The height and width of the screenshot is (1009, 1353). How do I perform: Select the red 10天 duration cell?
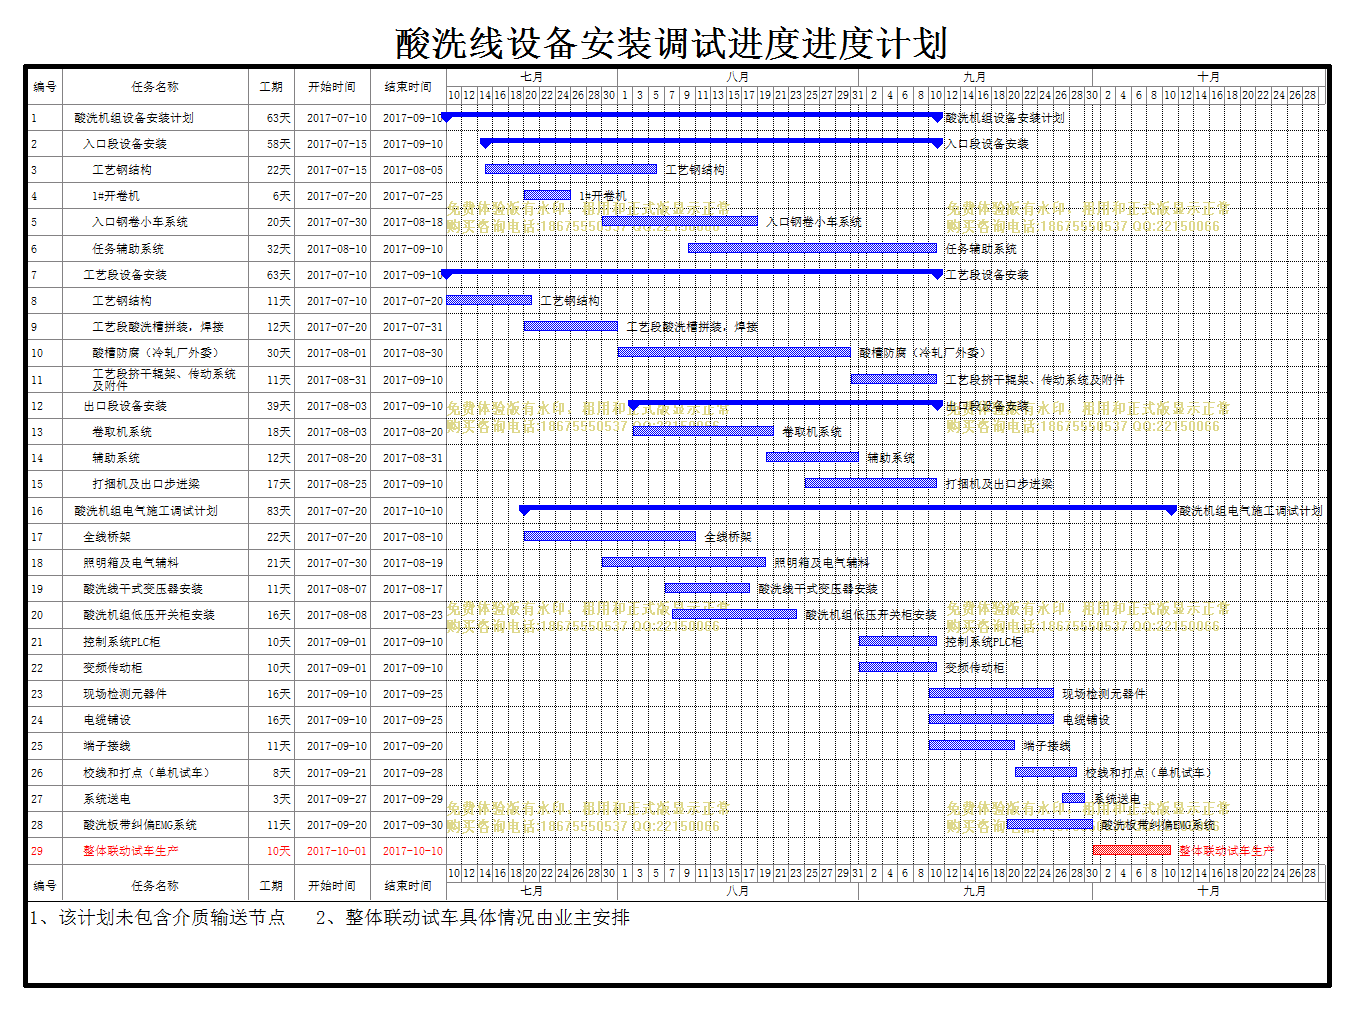point(279,851)
